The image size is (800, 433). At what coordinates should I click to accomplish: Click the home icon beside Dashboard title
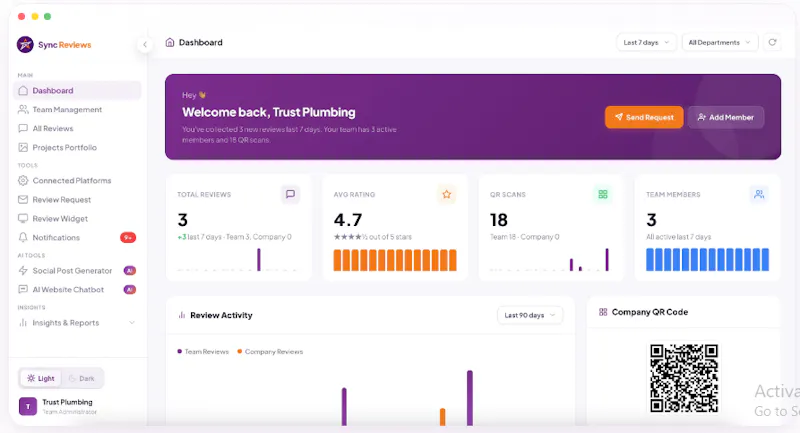coord(170,42)
